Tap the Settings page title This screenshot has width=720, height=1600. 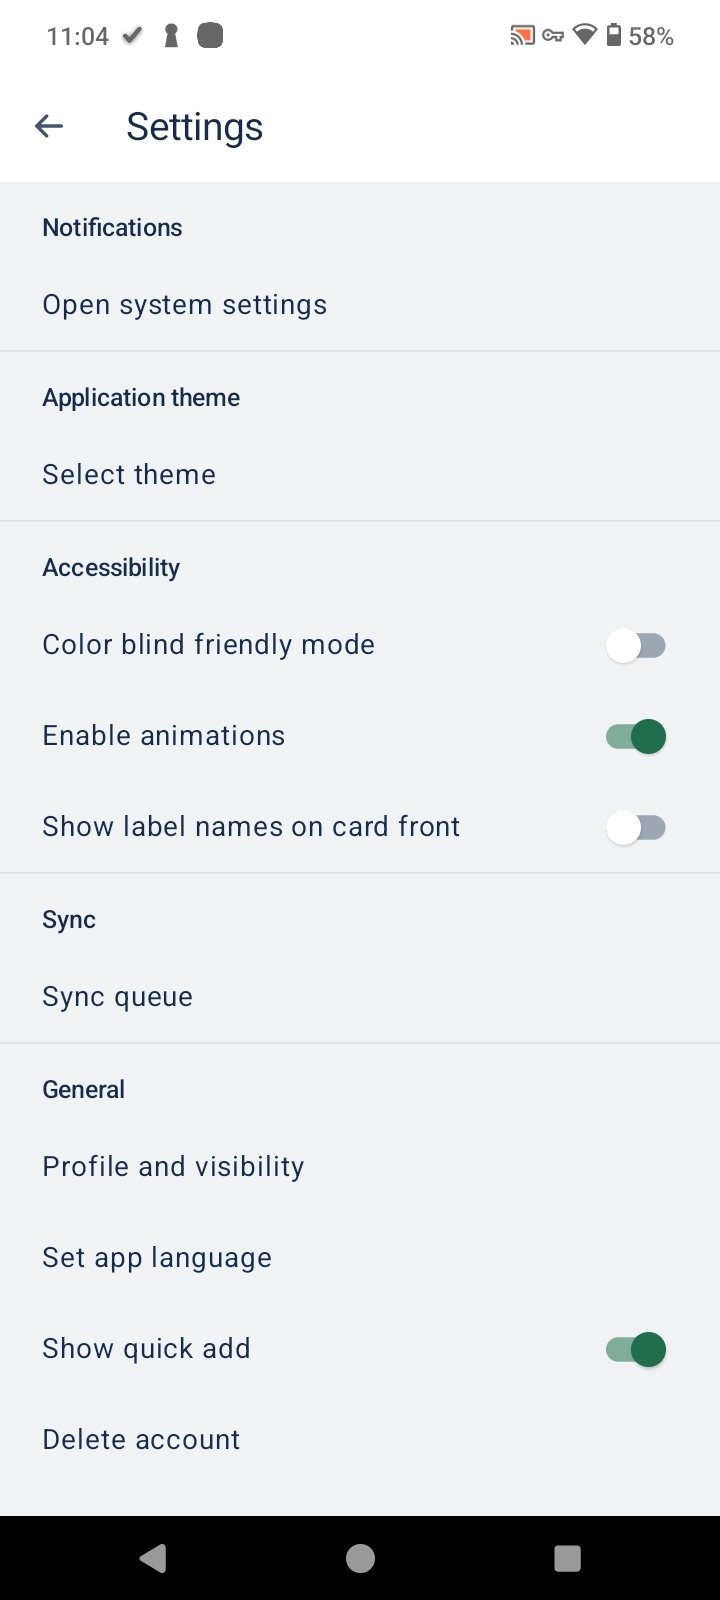point(195,127)
